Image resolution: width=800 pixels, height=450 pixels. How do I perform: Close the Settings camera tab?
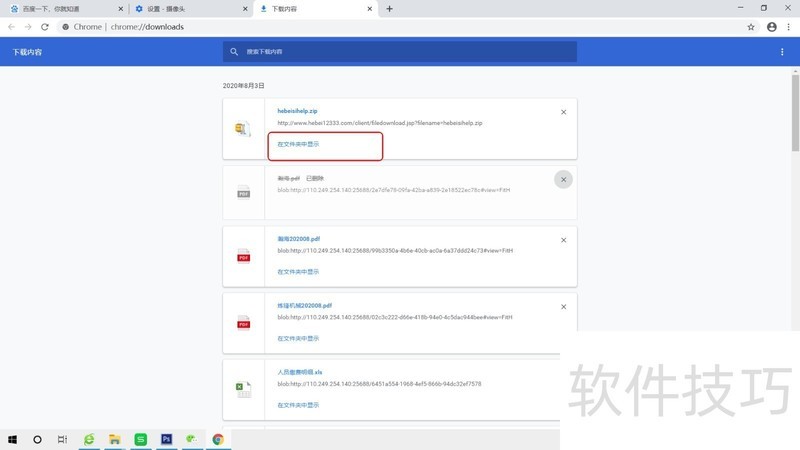point(245,9)
